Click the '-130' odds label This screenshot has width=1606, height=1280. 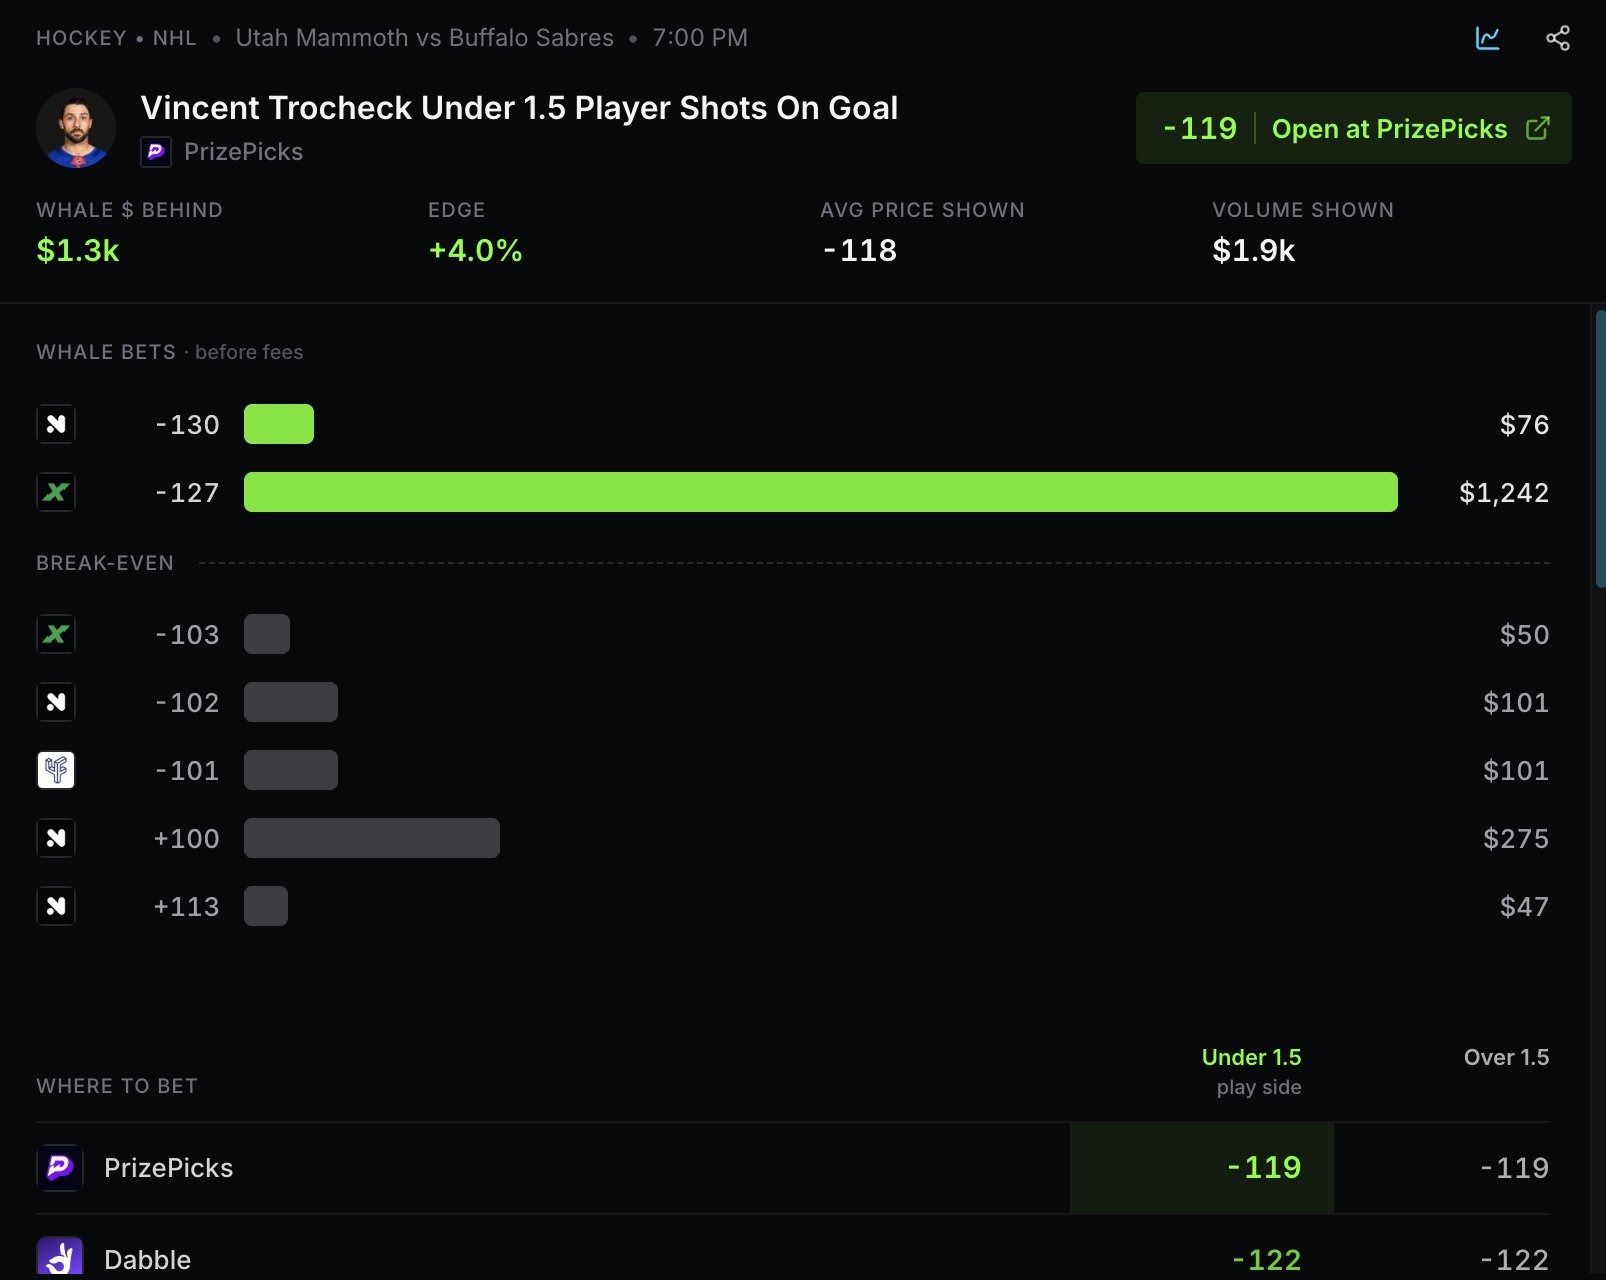(187, 424)
